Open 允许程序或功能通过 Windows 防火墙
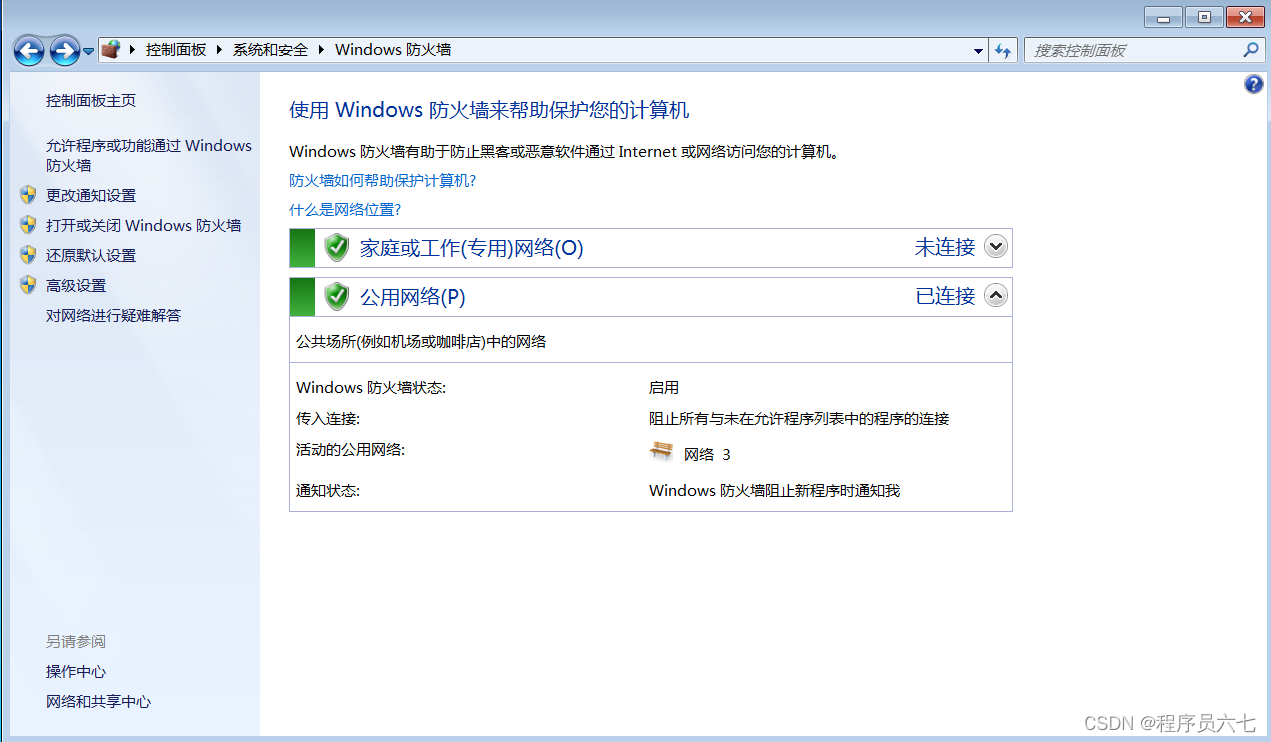The image size is (1271, 742). click(149, 155)
